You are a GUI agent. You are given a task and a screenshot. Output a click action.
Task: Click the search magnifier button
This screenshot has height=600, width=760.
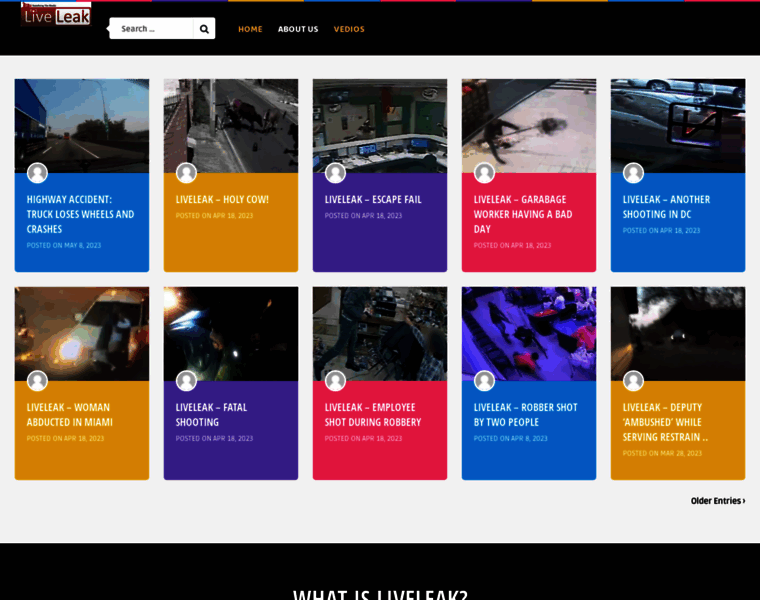[x=204, y=29]
